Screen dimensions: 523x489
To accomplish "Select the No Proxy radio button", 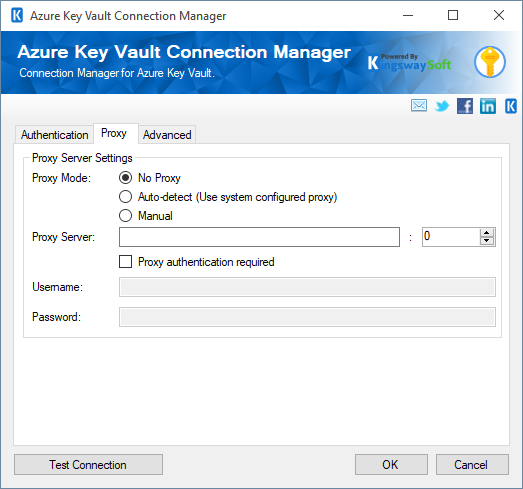I will [125, 178].
